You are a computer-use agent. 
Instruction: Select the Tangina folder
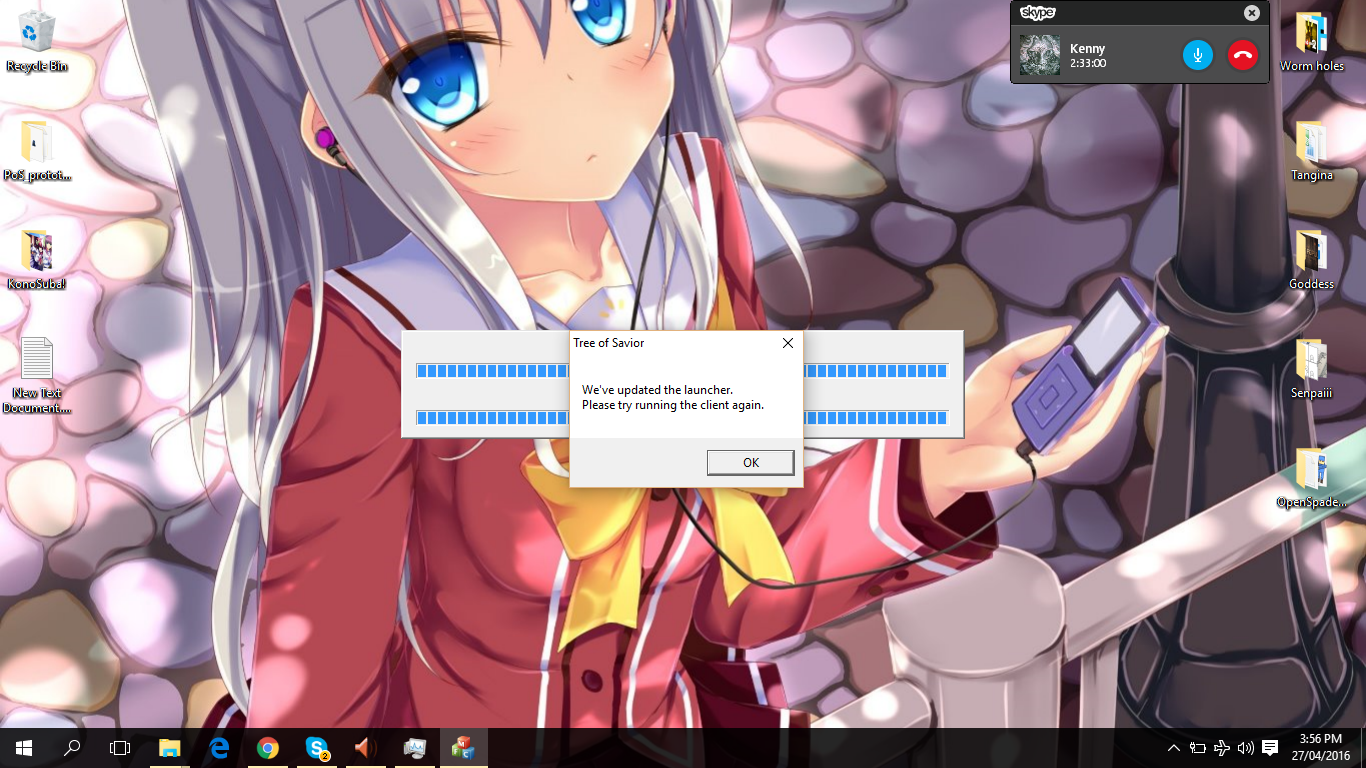click(1312, 150)
